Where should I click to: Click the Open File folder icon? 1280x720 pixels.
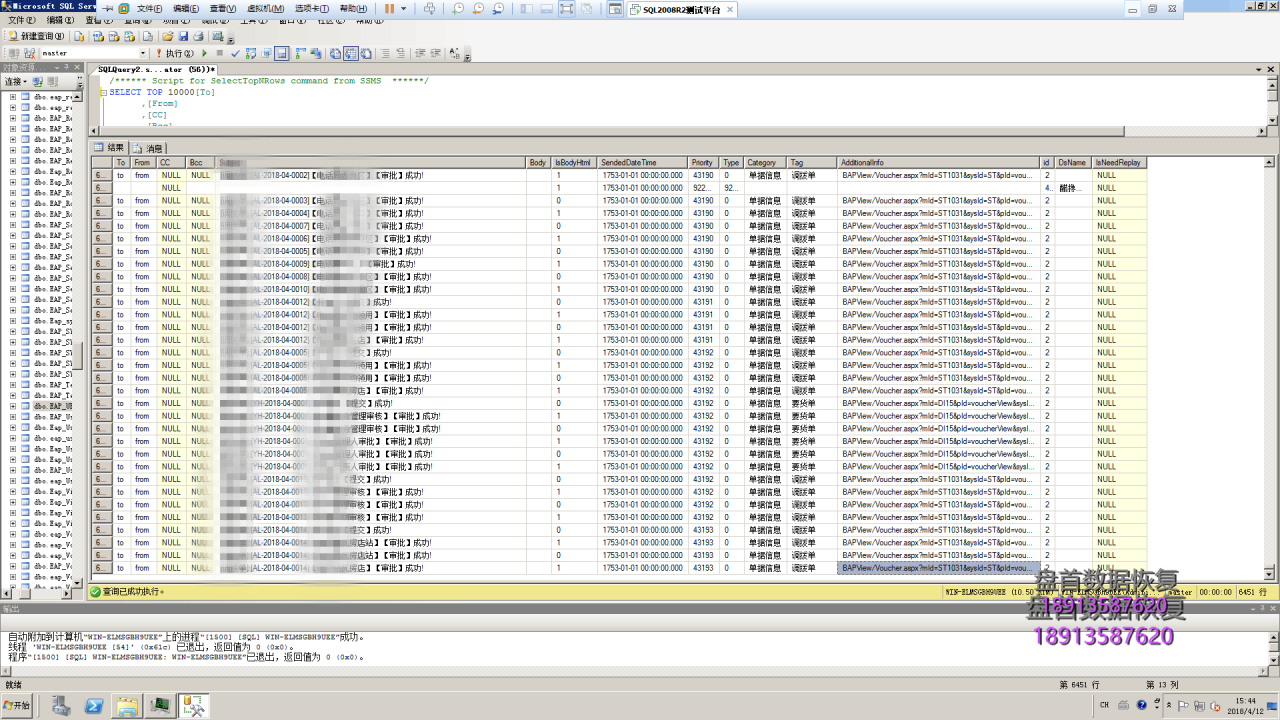[168, 36]
